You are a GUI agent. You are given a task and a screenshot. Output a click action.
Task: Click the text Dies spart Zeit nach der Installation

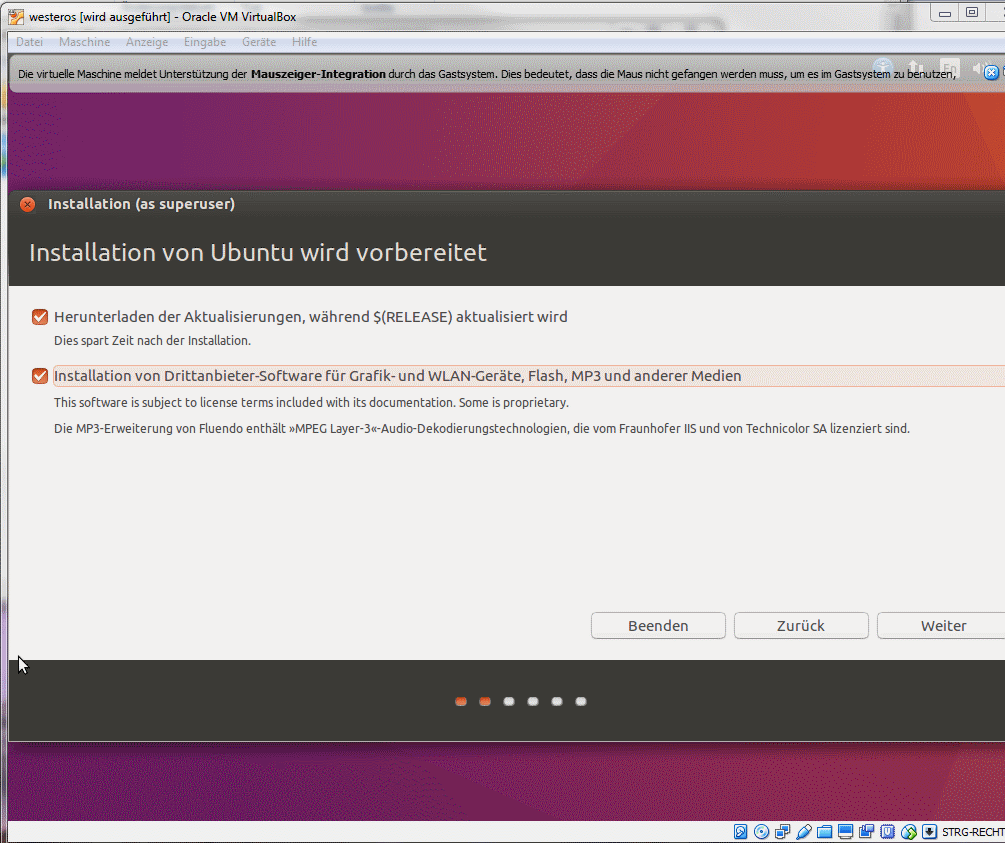pyautogui.click(x=153, y=340)
